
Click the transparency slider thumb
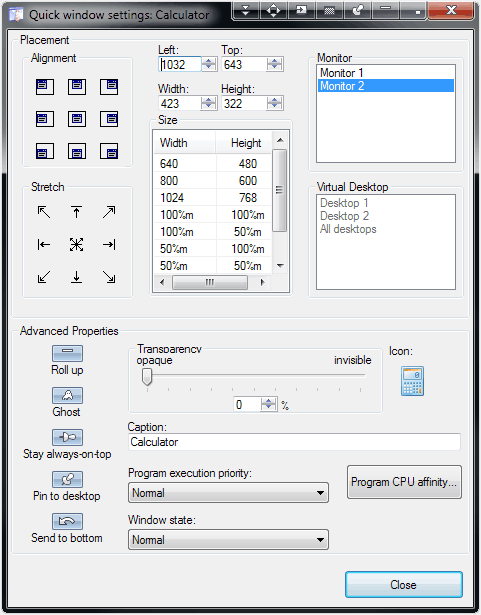(x=147, y=377)
